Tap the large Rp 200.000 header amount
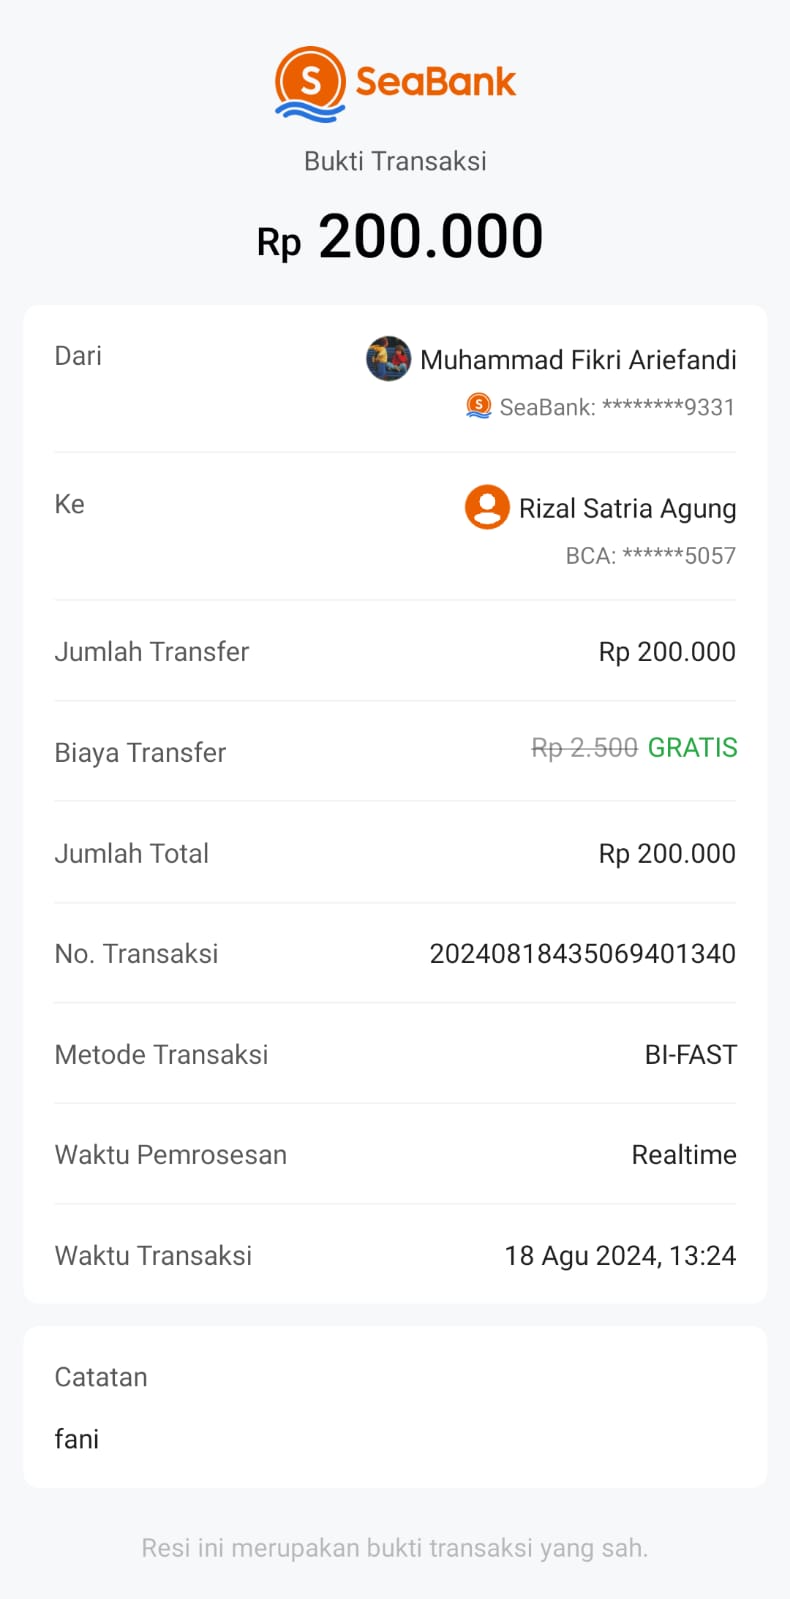Image resolution: width=790 pixels, height=1599 pixels. click(400, 238)
